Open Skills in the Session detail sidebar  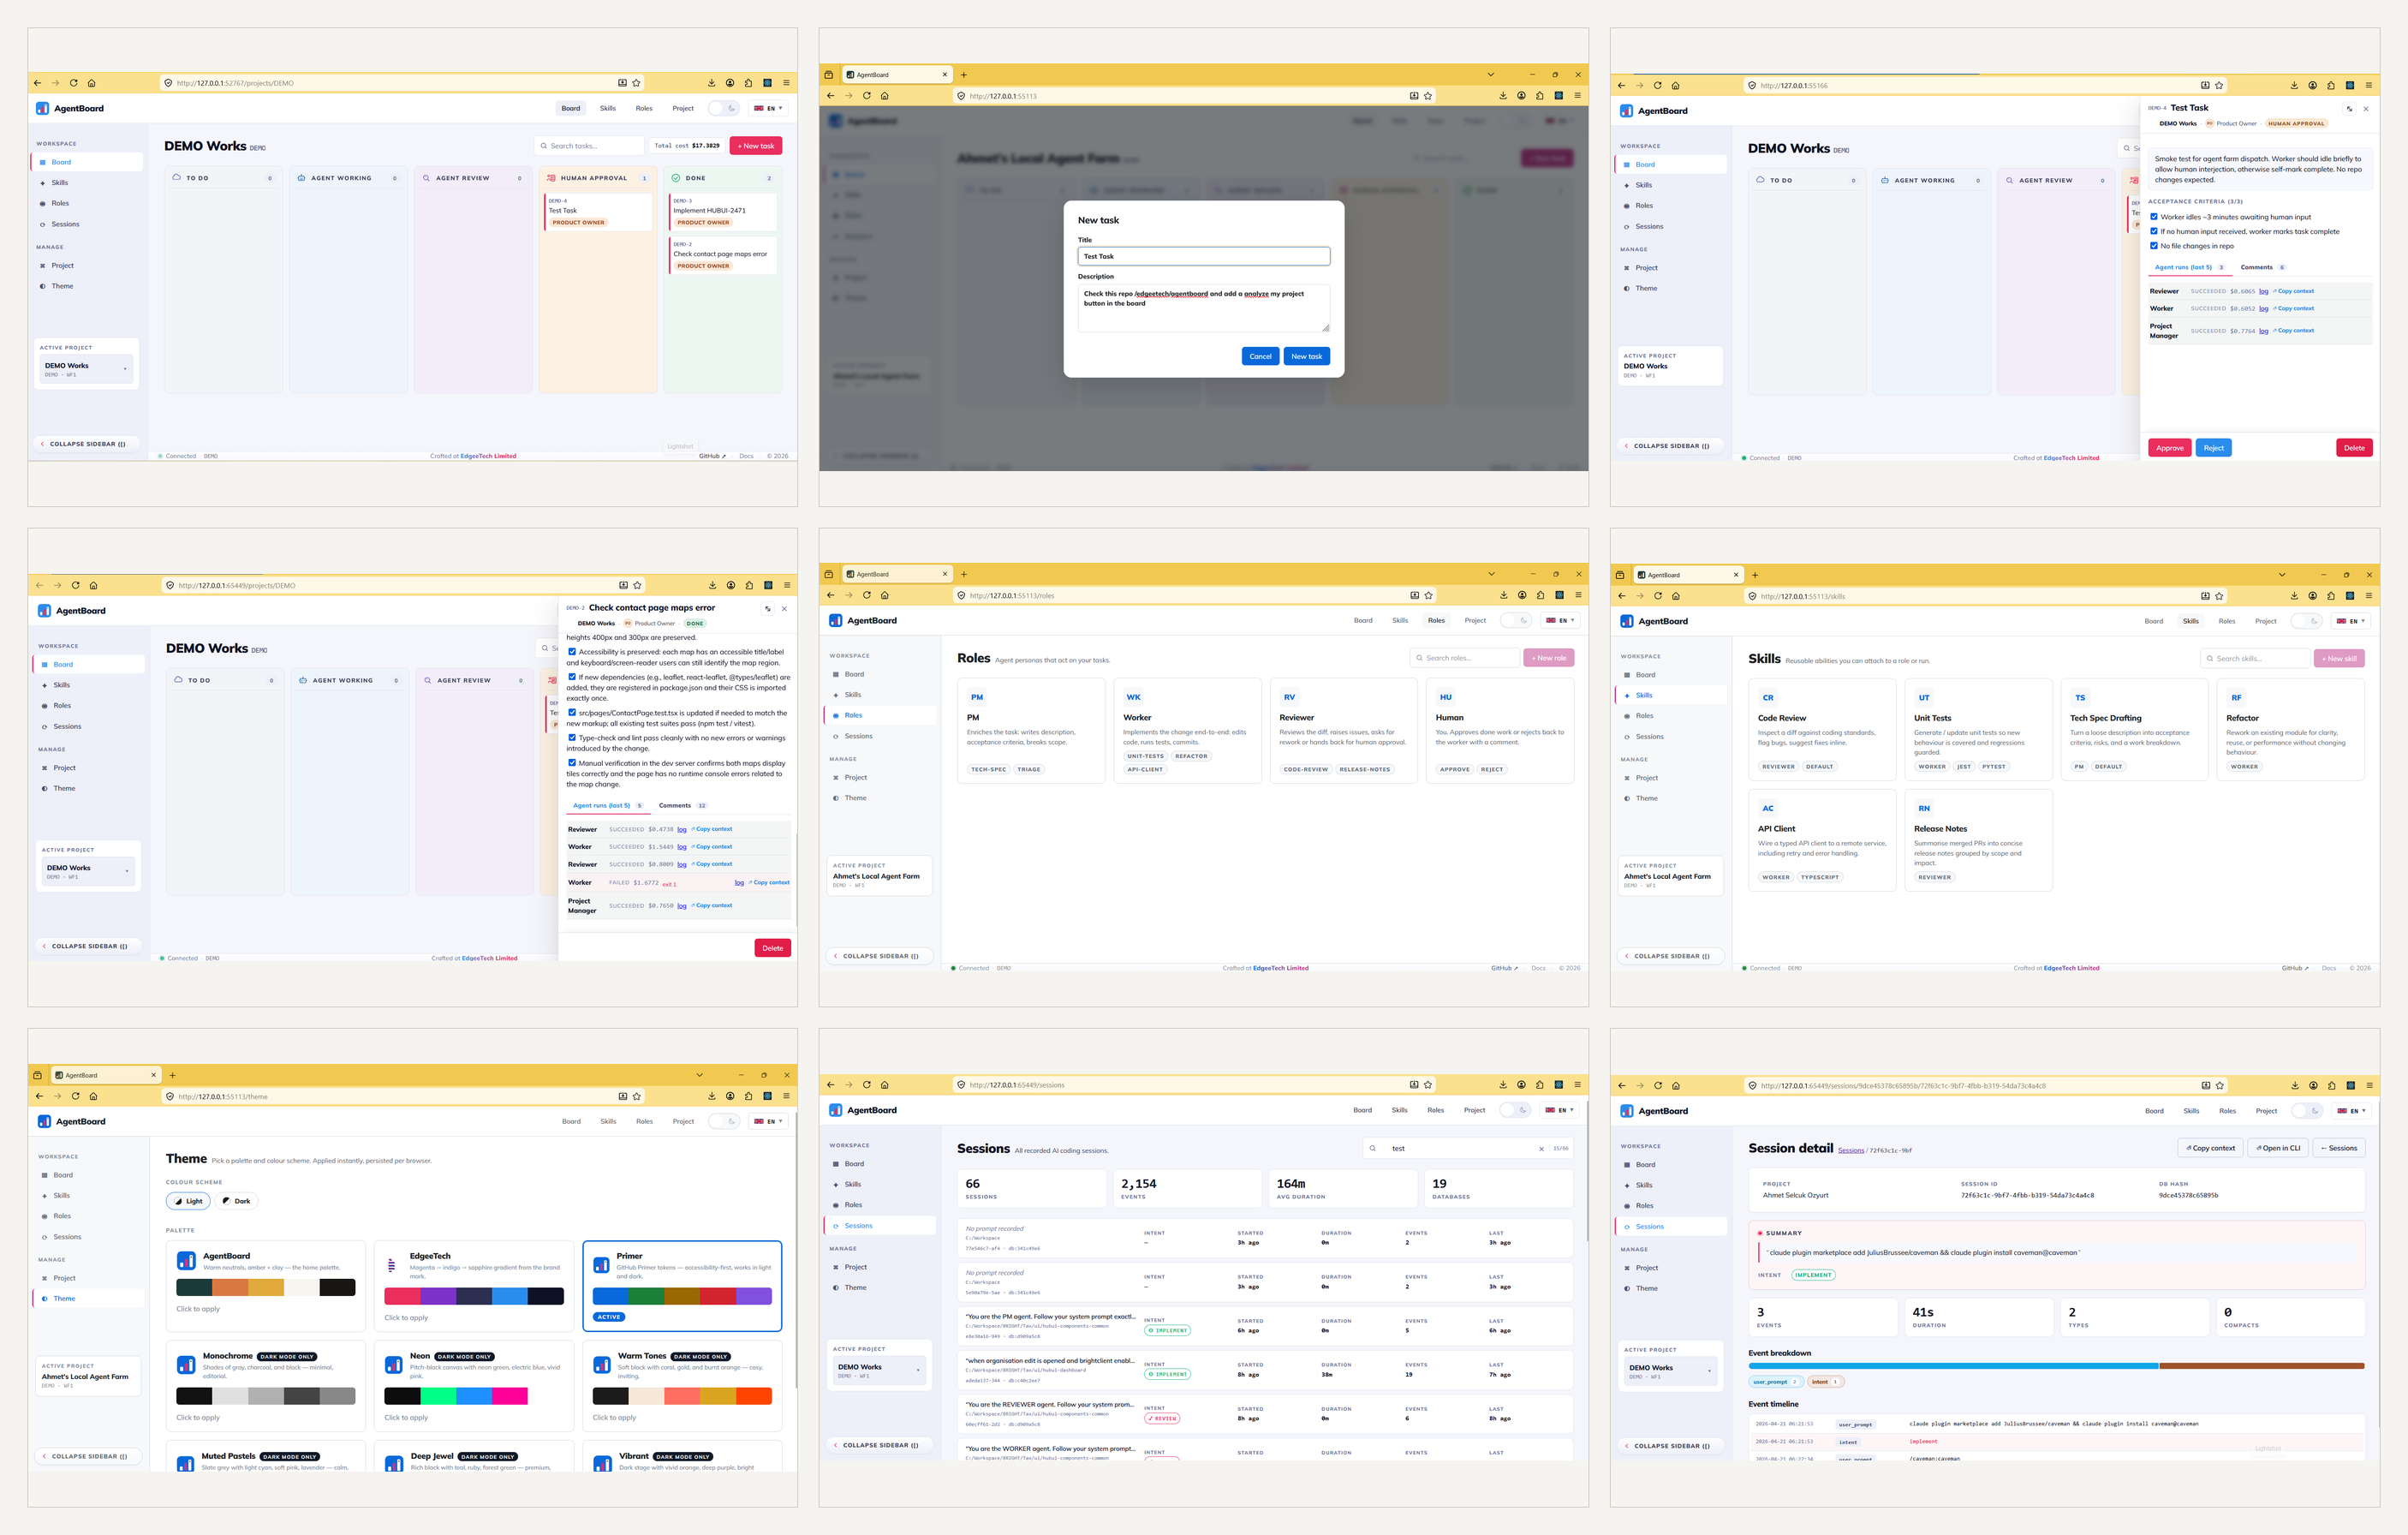tap(1644, 1185)
